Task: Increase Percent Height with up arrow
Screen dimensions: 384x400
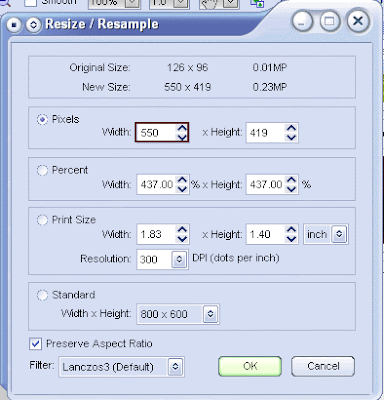Action: [x=291, y=180]
